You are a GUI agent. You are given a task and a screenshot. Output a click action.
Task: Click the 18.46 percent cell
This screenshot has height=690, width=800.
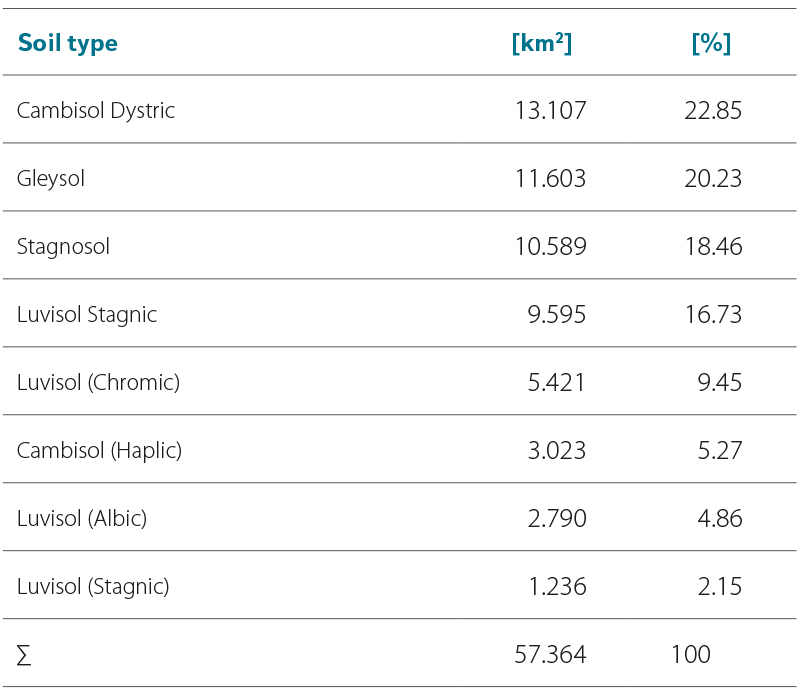coord(713,246)
